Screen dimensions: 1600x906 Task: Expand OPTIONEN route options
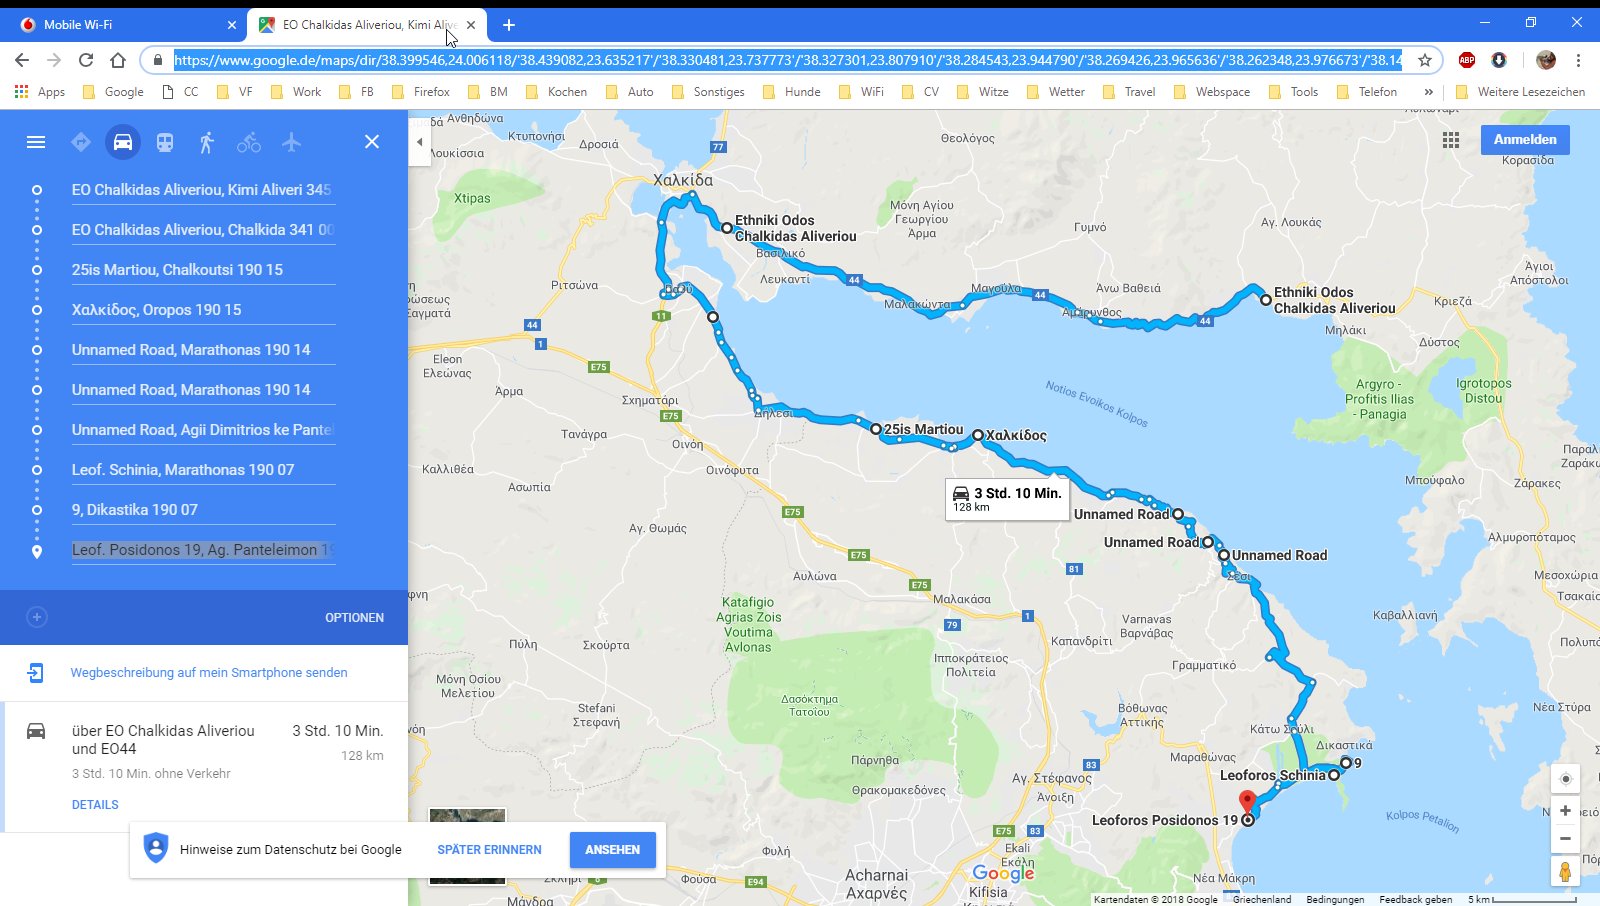(x=354, y=618)
